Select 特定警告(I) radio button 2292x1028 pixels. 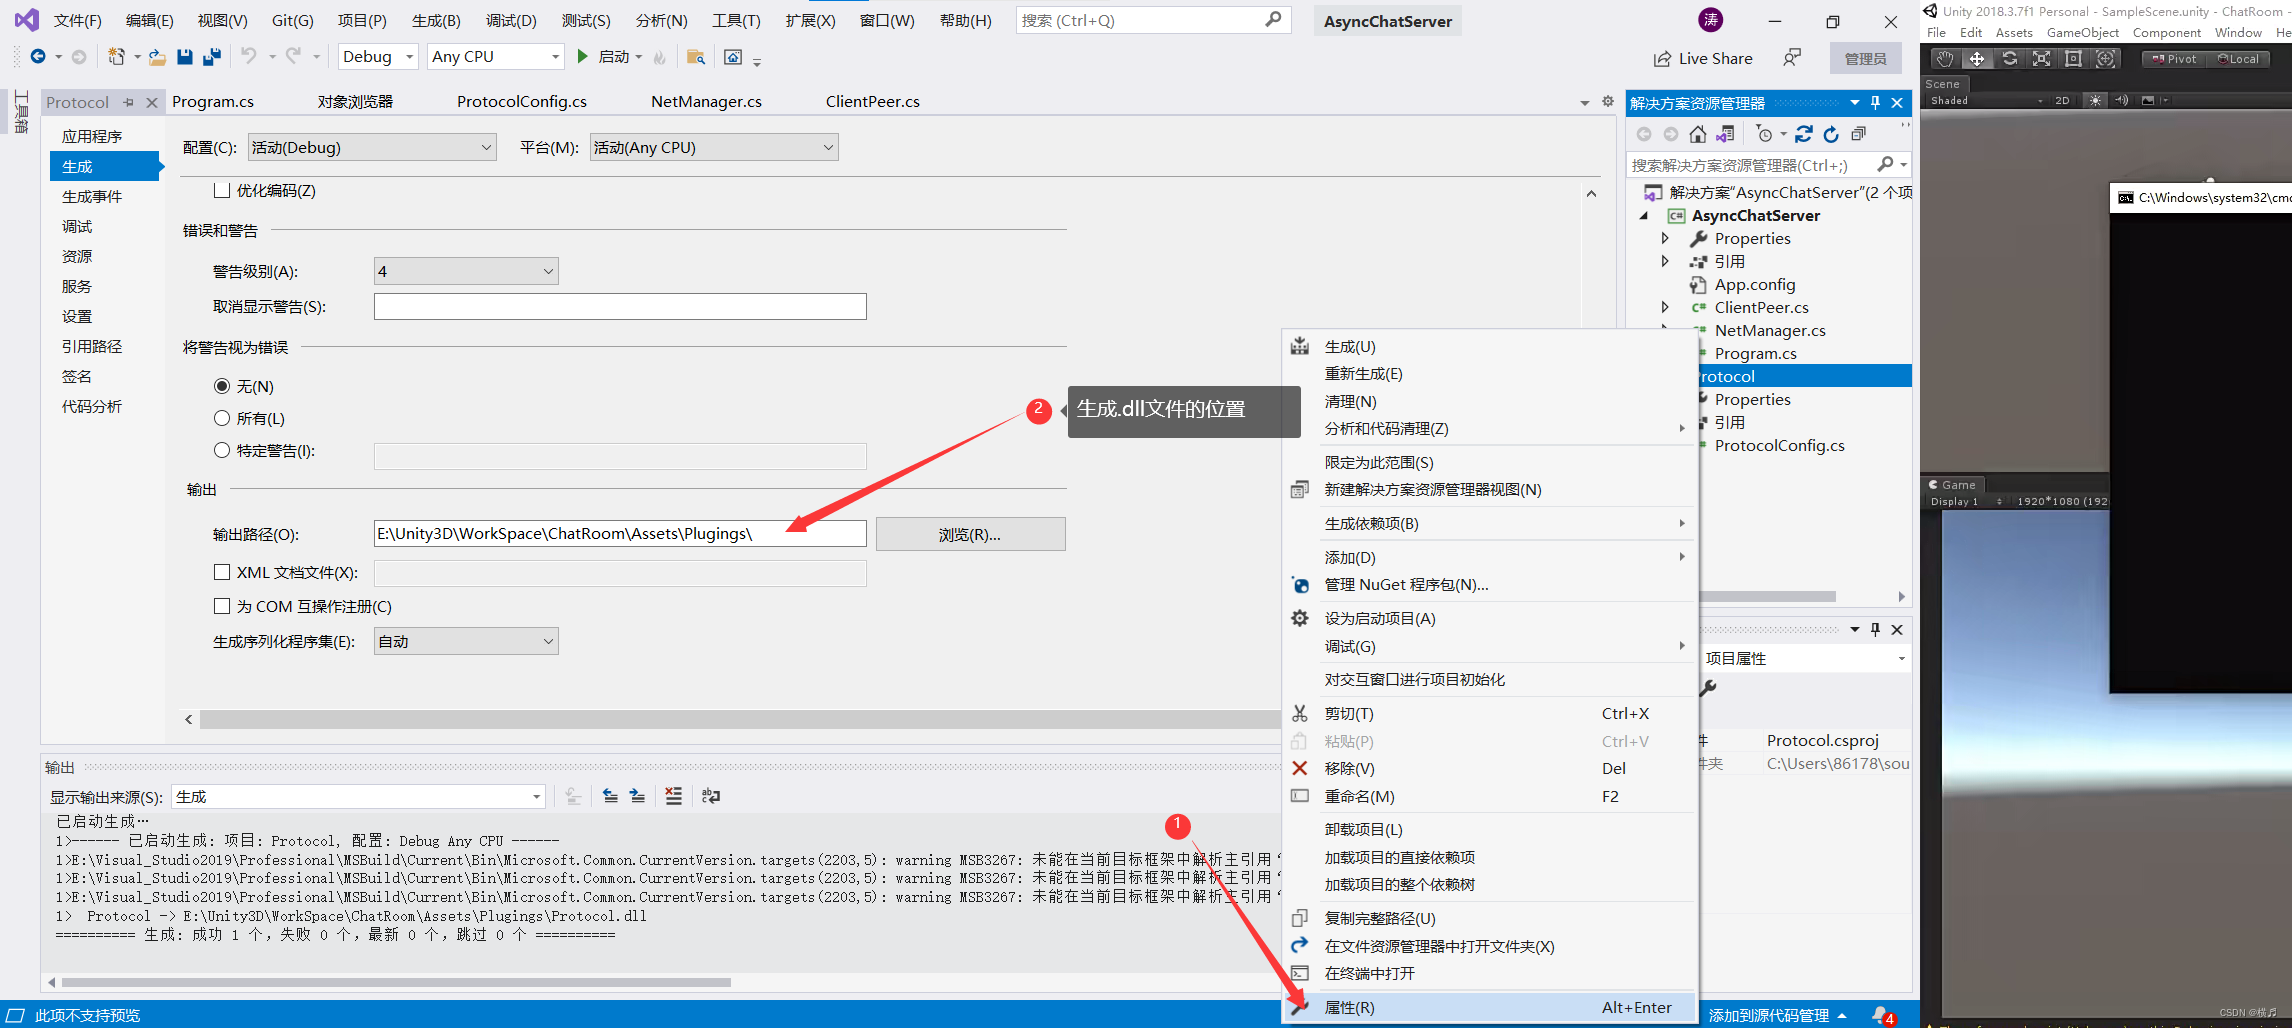[x=222, y=450]
